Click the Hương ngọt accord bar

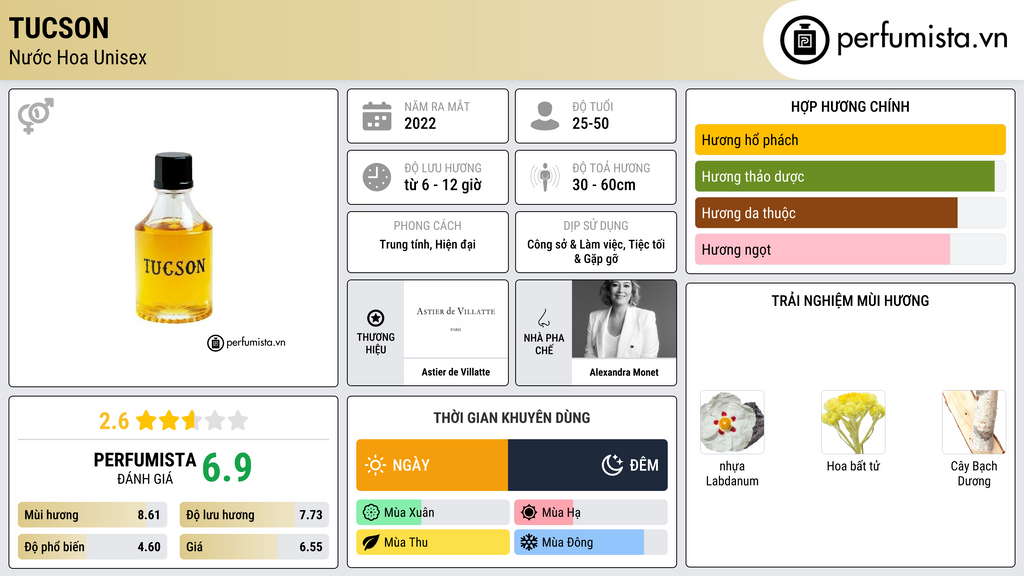point(850,249)
